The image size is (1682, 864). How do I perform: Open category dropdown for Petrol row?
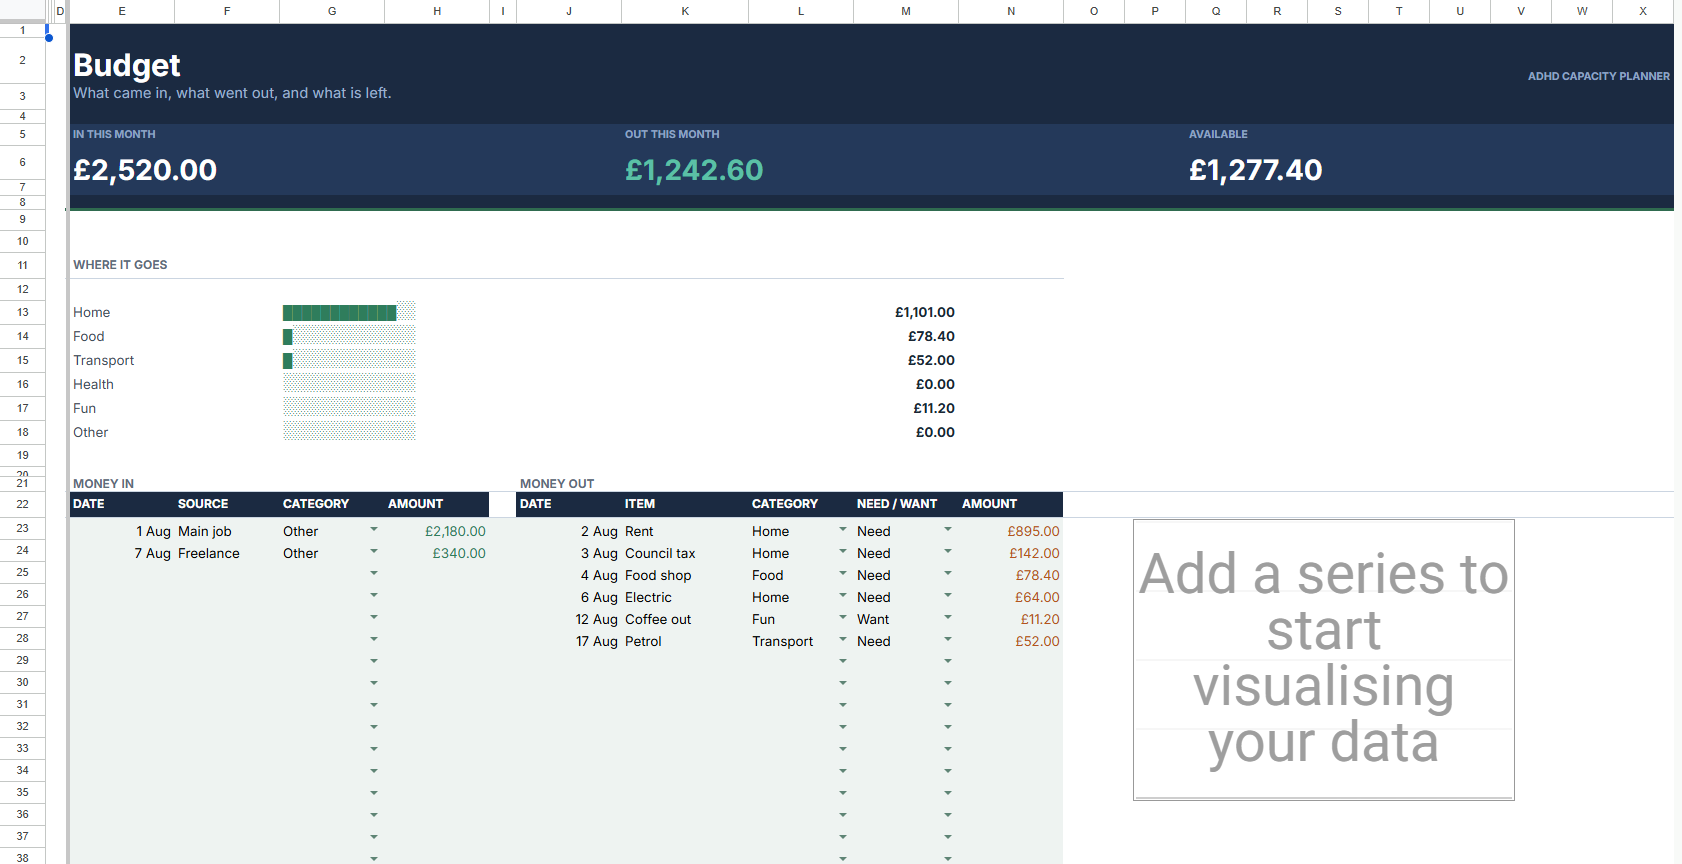click(x=843, y=640)
